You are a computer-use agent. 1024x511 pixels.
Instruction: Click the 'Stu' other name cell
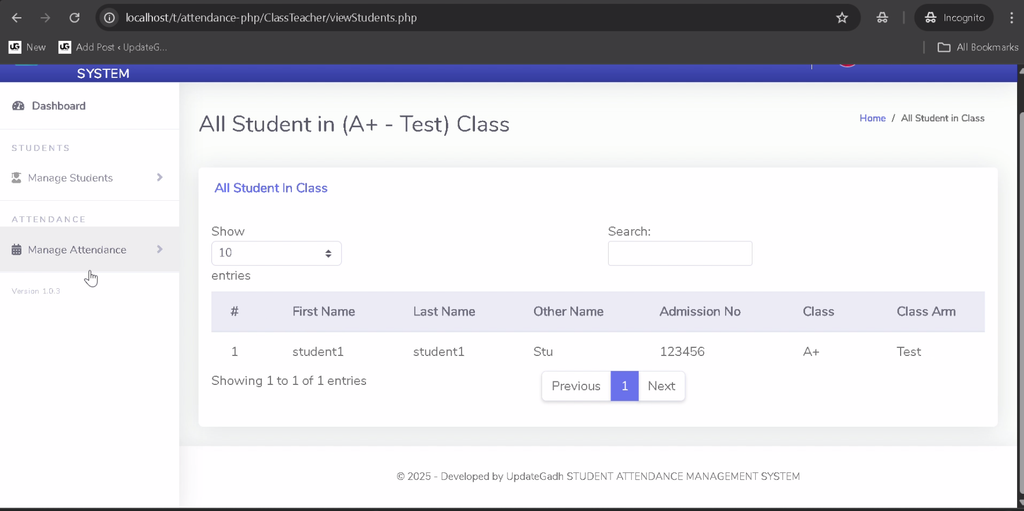(543, 352)
